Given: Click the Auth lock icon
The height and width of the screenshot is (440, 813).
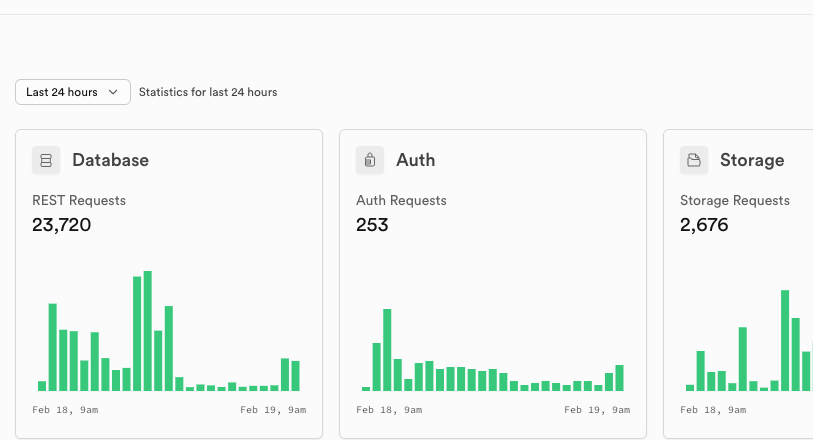Looking at the screenshot, I should tap(370, 160).
